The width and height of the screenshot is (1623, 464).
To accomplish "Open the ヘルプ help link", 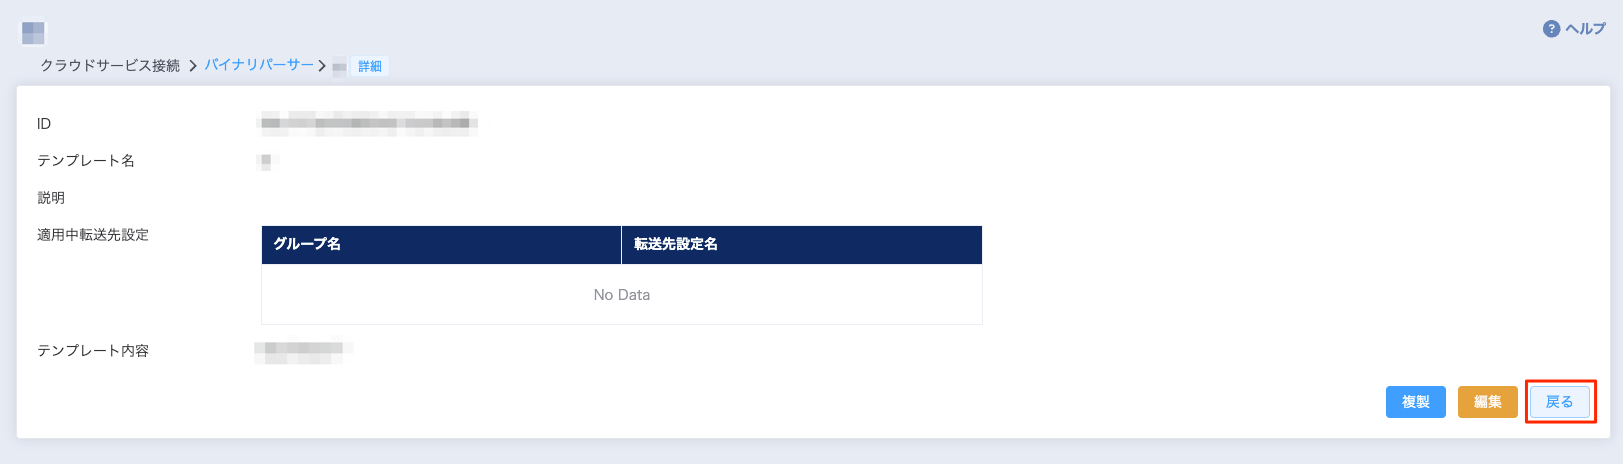I will pos(1585,29).
